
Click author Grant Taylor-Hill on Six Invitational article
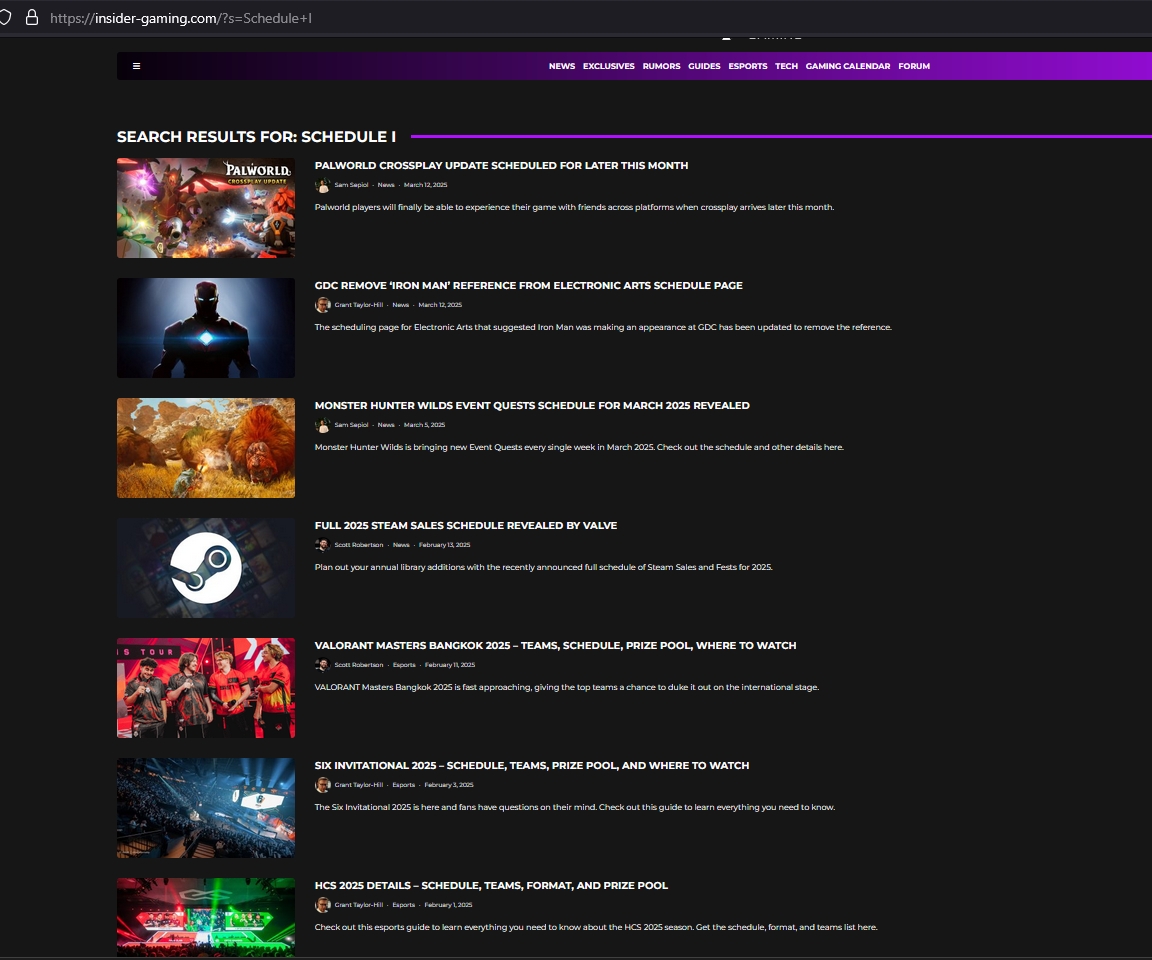click(x=359, y=784)
